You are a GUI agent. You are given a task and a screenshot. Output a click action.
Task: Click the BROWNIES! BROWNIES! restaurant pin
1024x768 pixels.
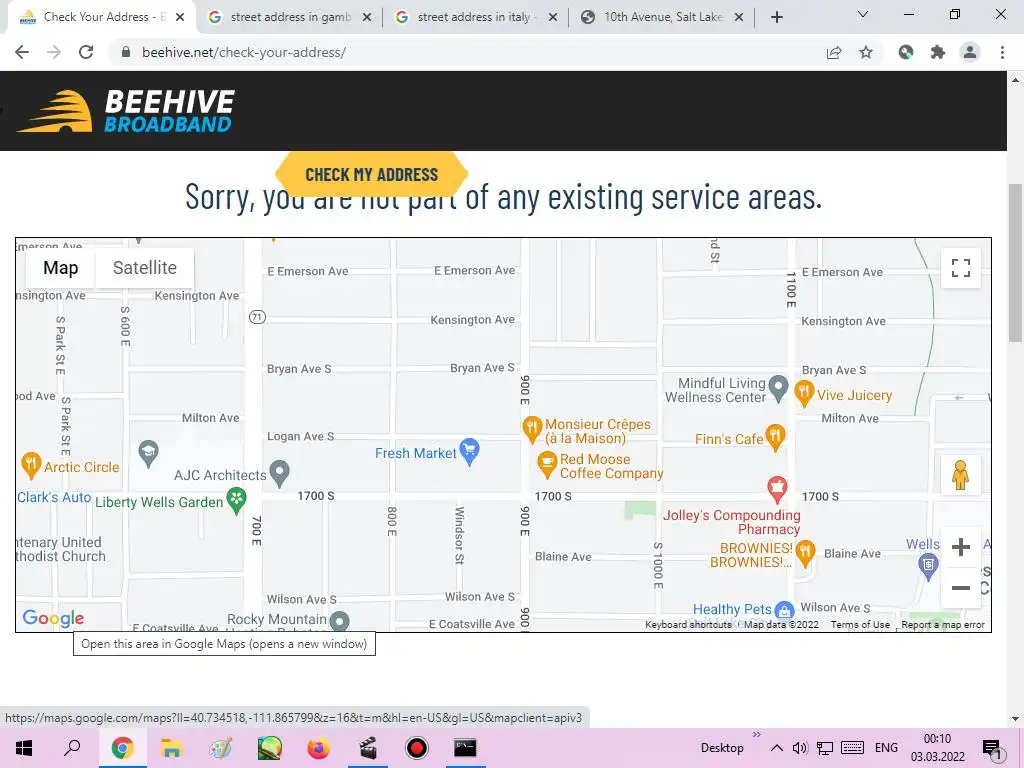click(805, 552)
